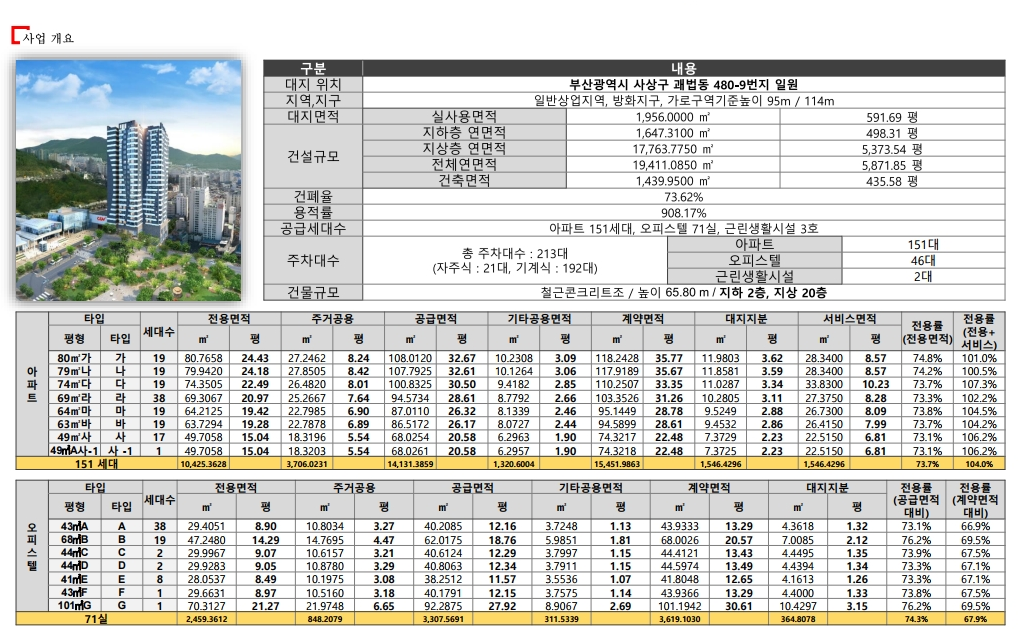Click the '5,871.85 평' cell
The height and width of the screenshot is (639, 1034).
click(892, 165)
